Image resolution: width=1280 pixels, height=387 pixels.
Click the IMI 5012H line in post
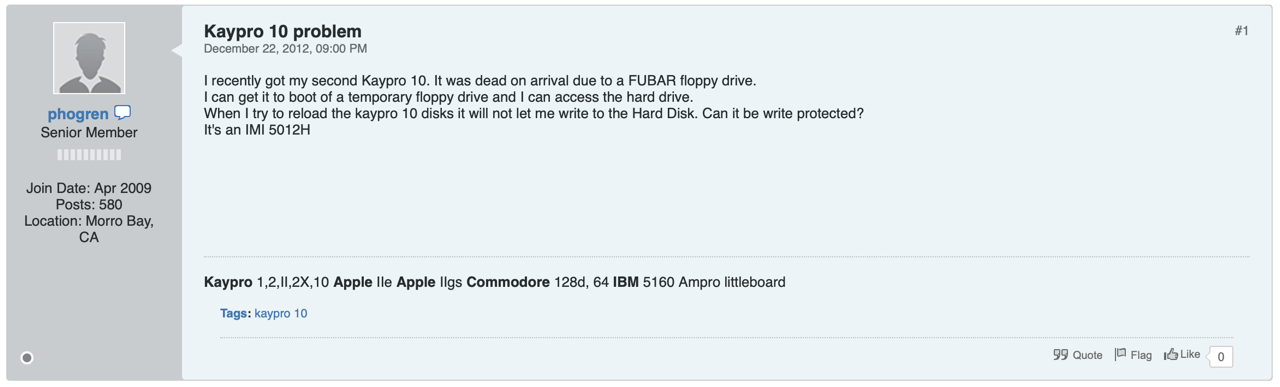pos(257,129)
